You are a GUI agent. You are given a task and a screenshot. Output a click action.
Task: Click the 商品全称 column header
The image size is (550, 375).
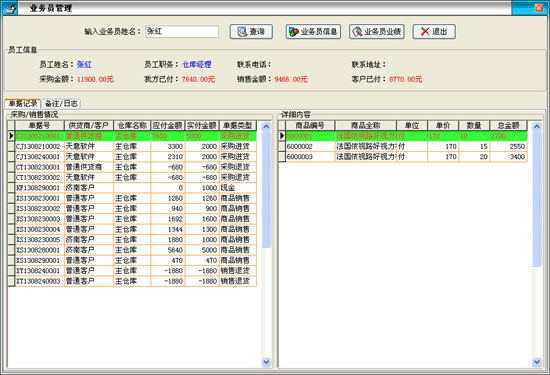[x=365, y=126]
